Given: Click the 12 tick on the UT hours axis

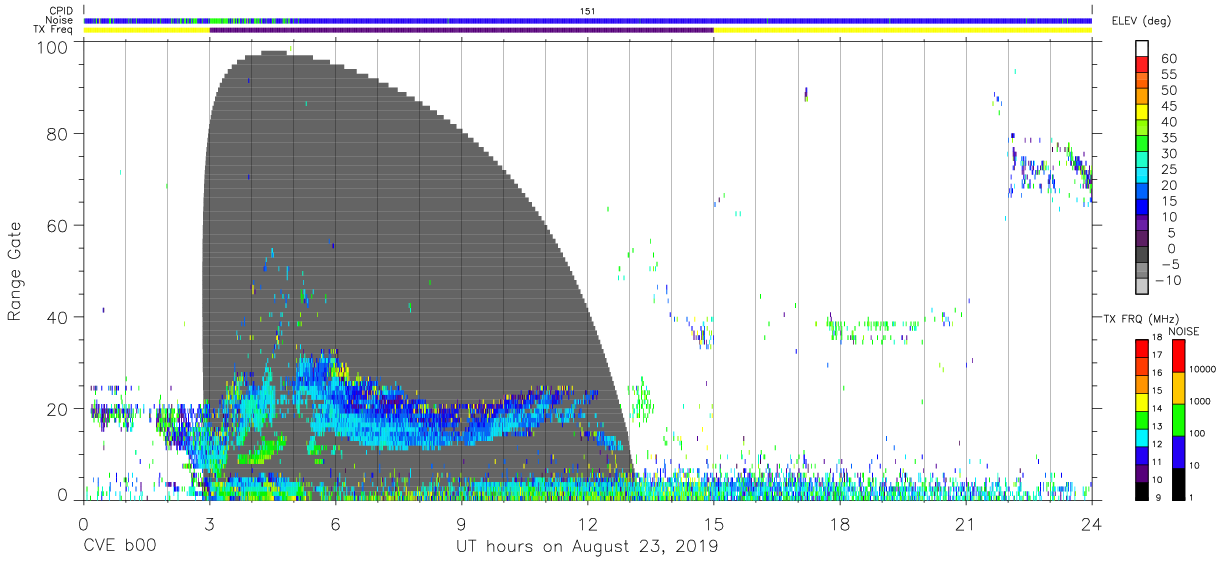Looking at the screenshot, I should [588, 524].
